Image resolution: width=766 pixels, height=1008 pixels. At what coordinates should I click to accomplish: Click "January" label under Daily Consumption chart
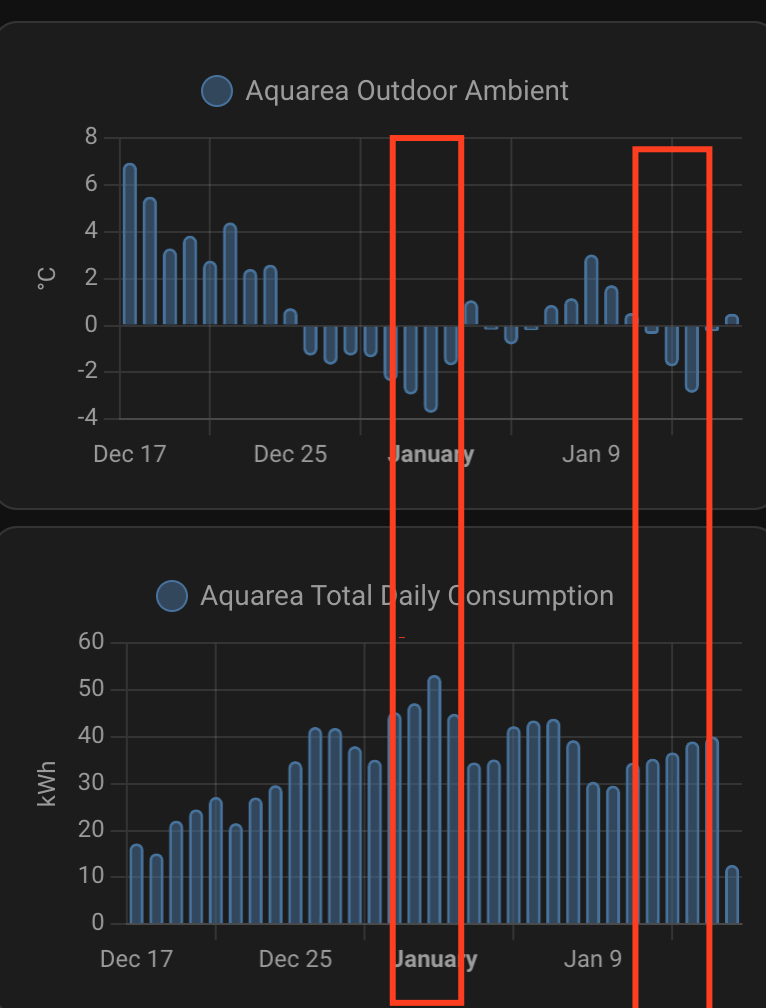(x=435, y=960)
